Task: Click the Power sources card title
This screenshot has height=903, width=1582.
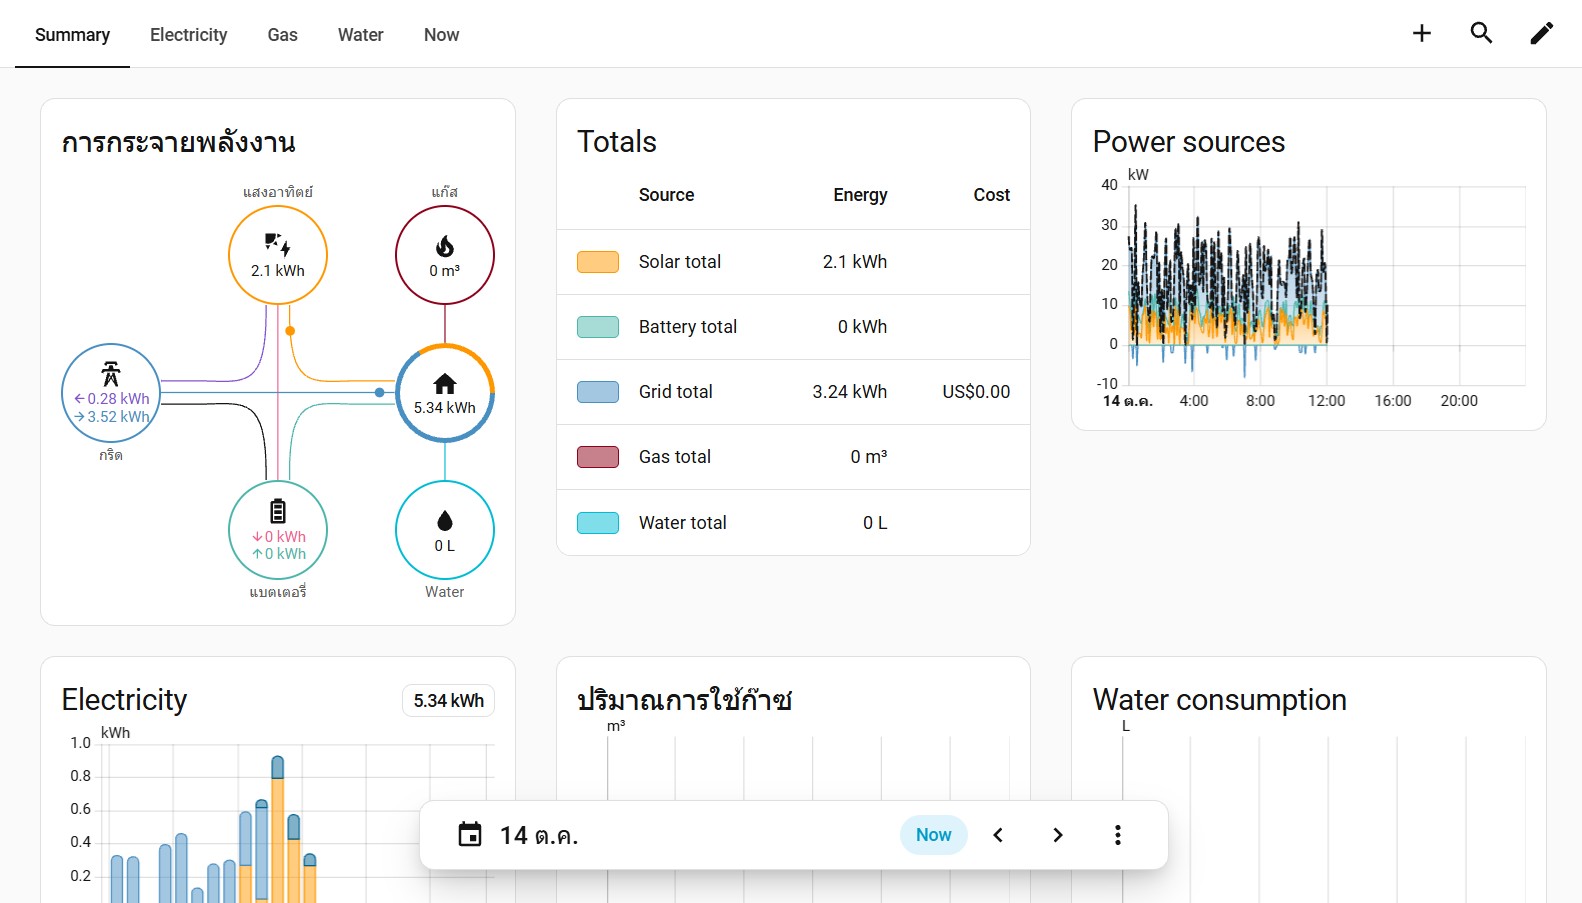Action: [x=1189, y=142]
